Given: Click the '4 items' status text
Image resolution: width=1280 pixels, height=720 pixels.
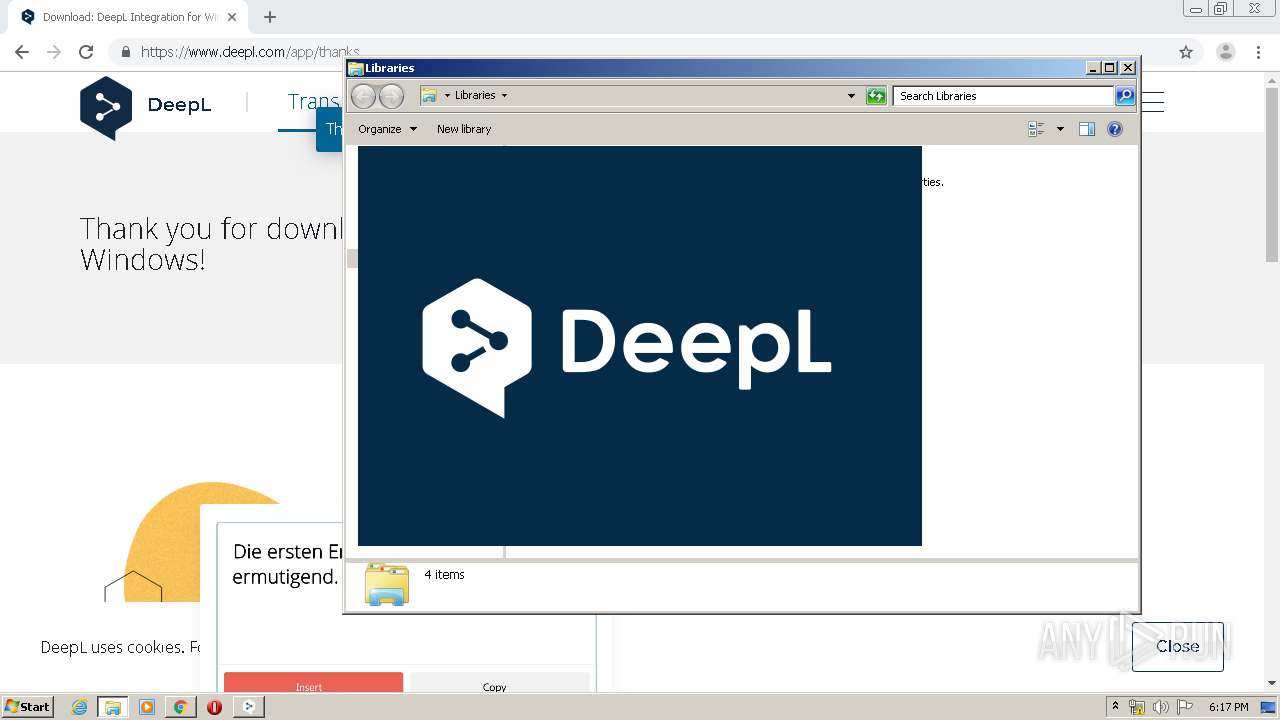Looking at the screenshot, I should pyautogui.click(x=444, y=575).
